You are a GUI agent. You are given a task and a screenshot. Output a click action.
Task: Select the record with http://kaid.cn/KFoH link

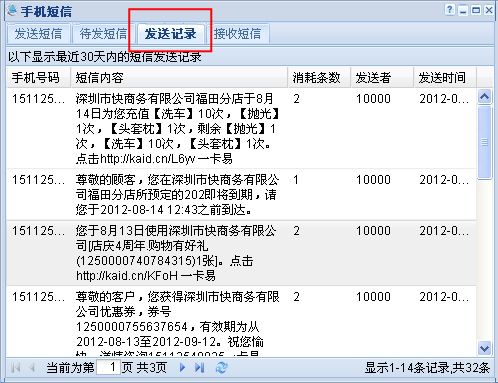tap(242, 253)
